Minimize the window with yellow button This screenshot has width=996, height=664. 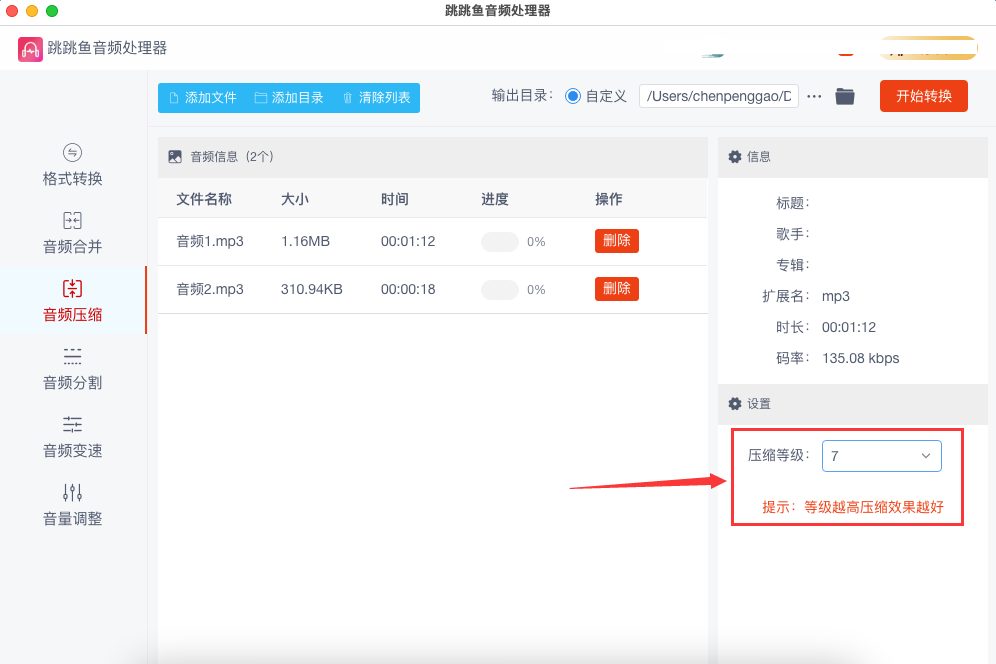(x=32, y=11)
